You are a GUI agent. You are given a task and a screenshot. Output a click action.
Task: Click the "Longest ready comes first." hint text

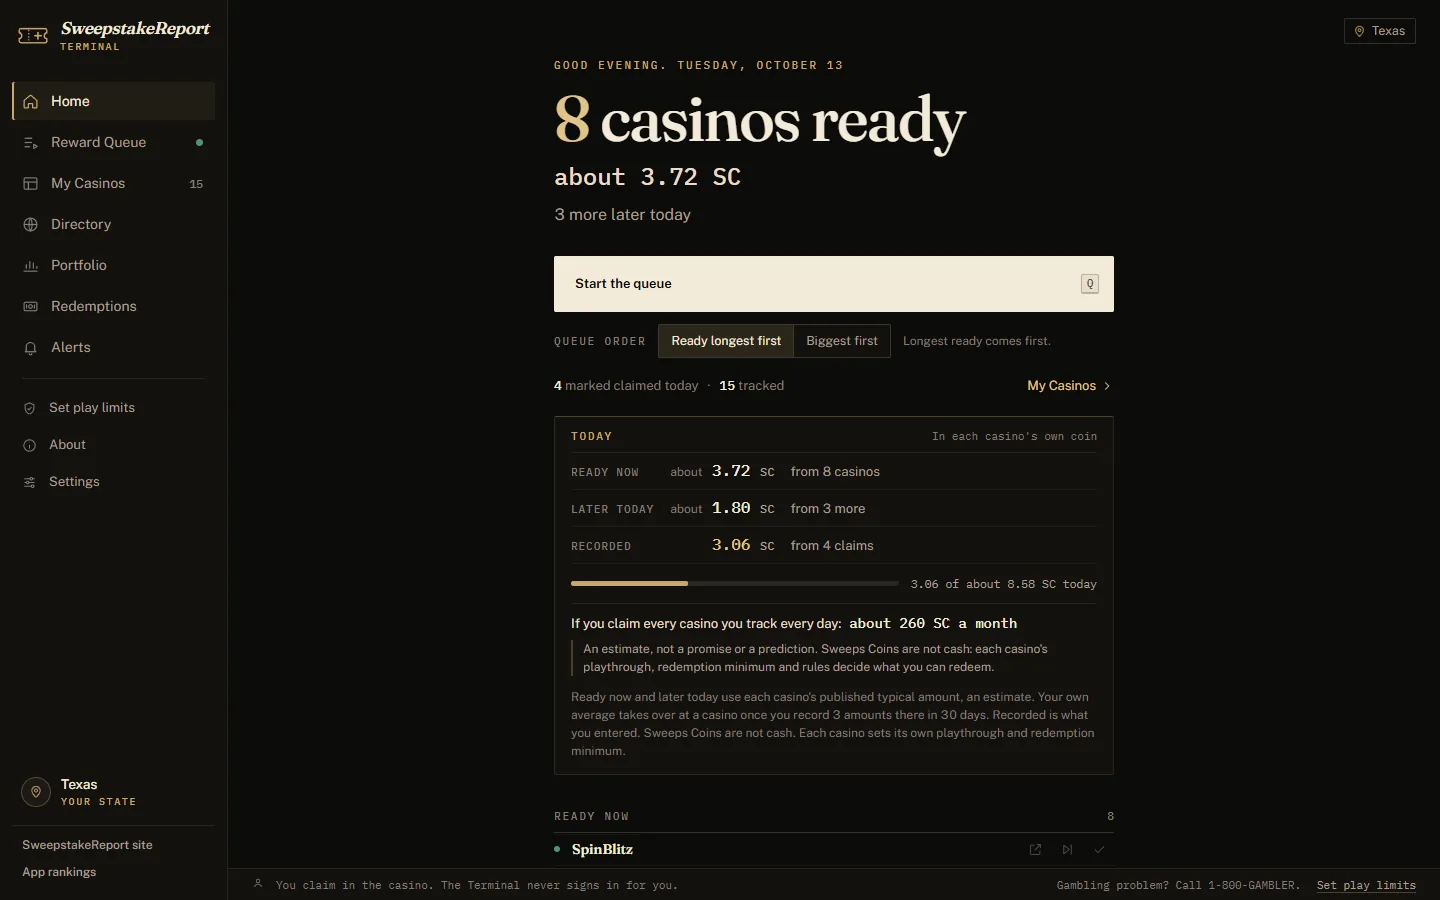coord(977,341)
